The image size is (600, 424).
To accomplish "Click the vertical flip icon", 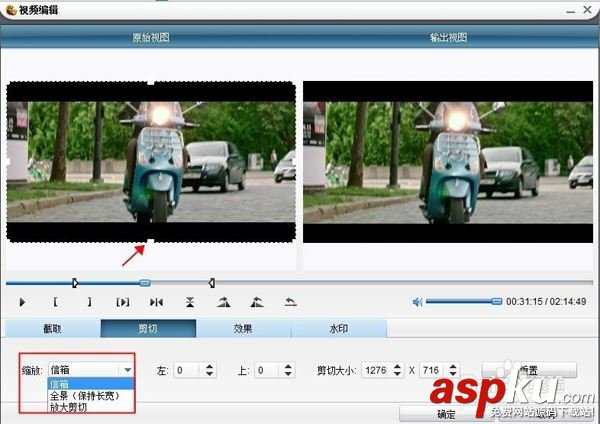I will click(190, 302).
